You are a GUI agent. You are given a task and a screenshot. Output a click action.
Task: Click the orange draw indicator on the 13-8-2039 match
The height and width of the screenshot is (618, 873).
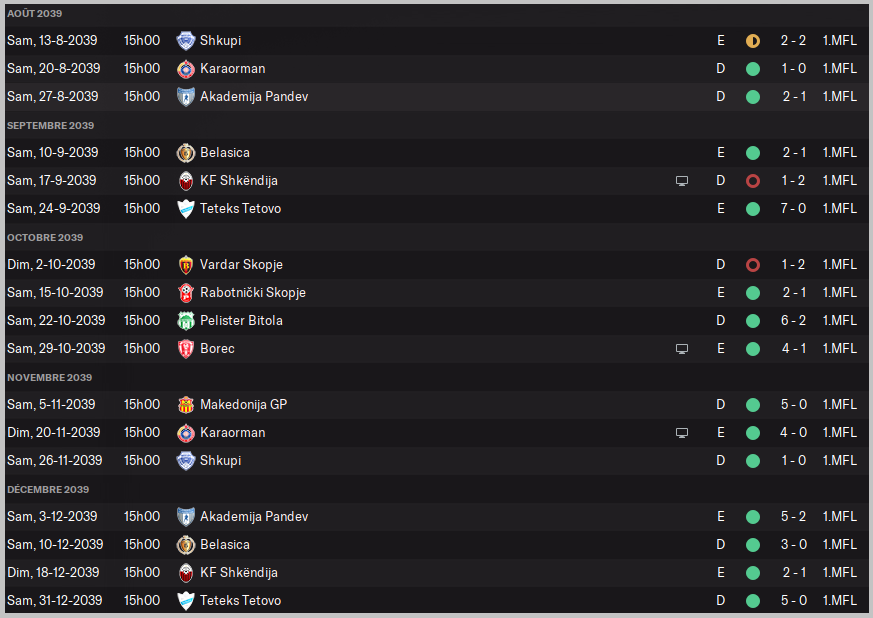[x=753, y=41]
